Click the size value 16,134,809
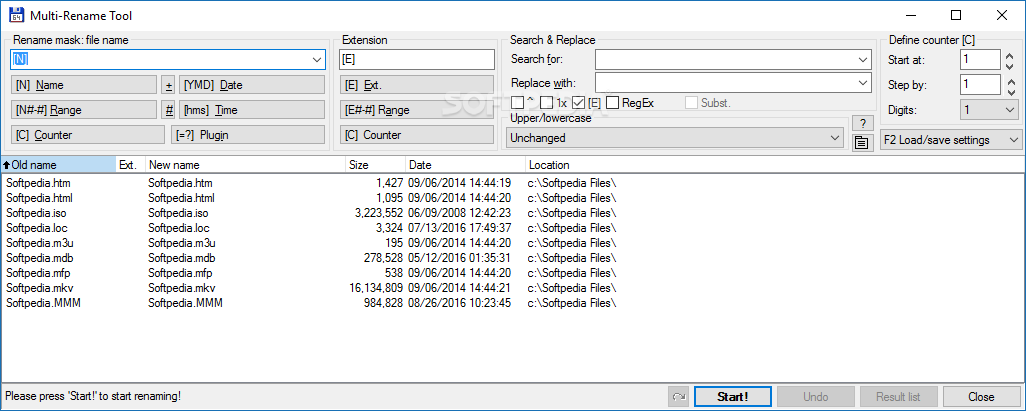 (376, 288)
